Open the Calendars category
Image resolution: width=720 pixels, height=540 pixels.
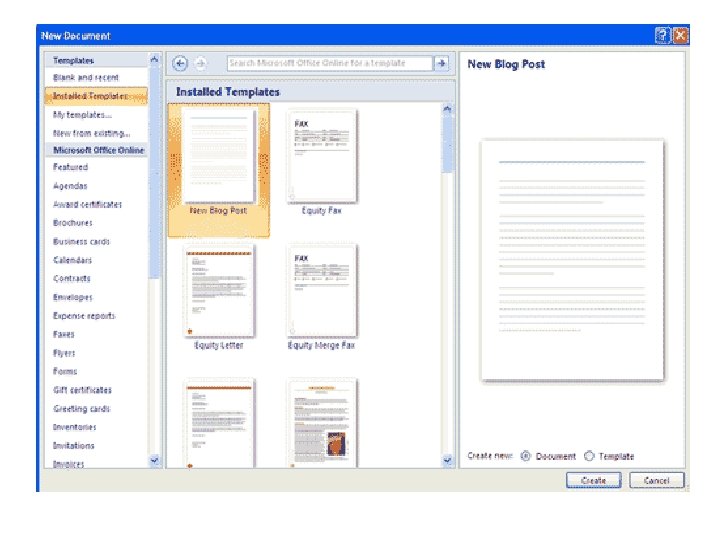[x=72, y=260]
